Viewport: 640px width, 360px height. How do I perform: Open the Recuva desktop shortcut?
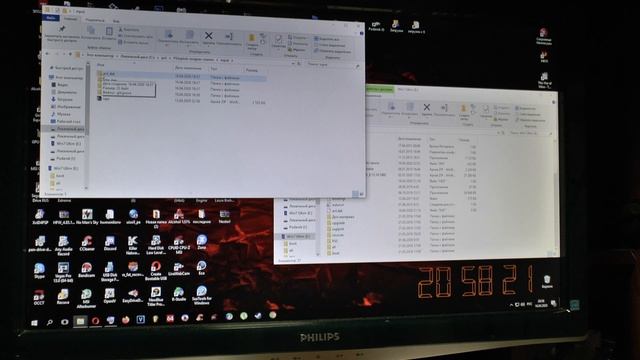(63, 297)
